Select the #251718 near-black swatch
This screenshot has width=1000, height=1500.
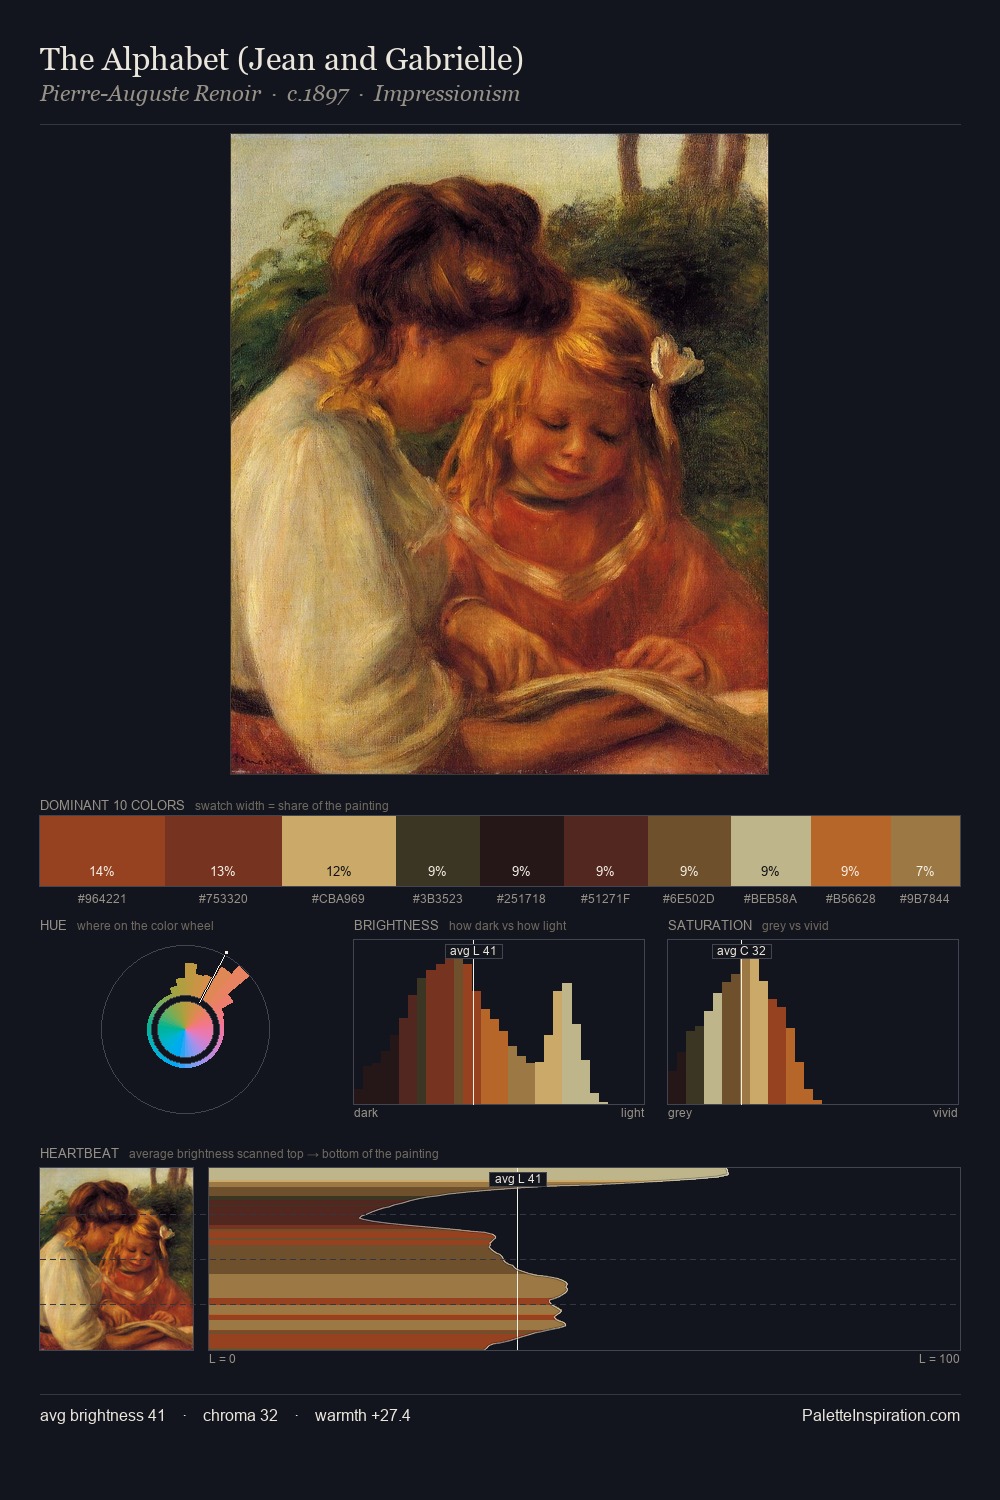point(522,851)
